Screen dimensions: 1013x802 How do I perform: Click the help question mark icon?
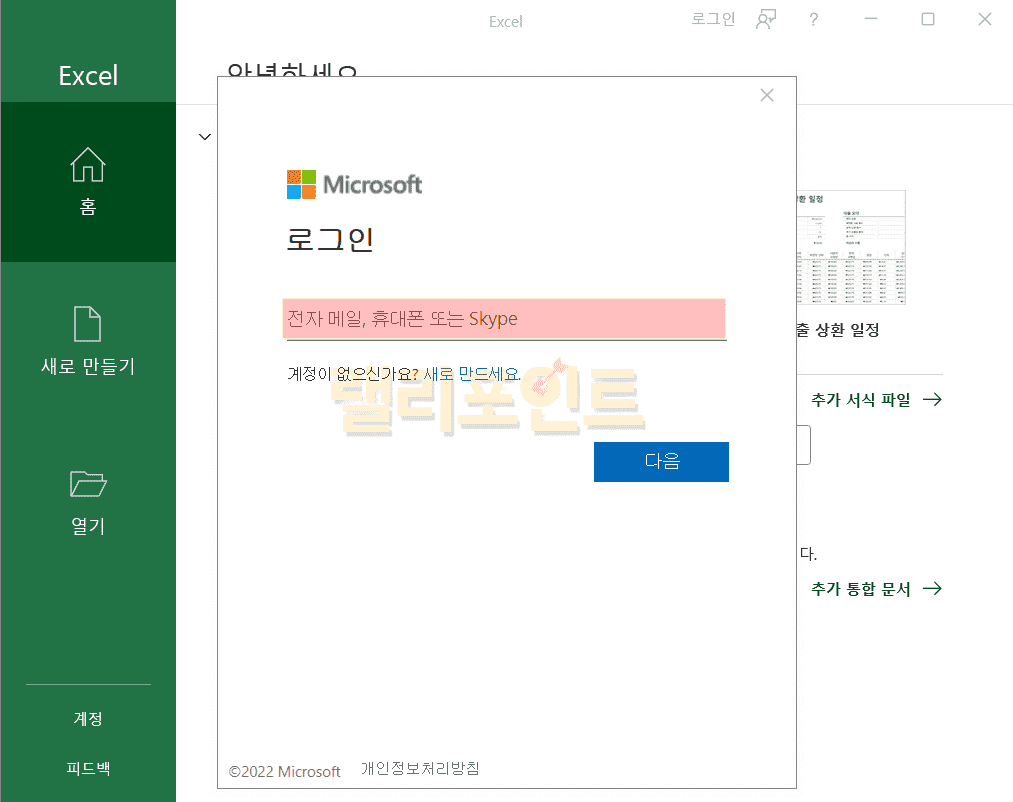coord(814,19)
